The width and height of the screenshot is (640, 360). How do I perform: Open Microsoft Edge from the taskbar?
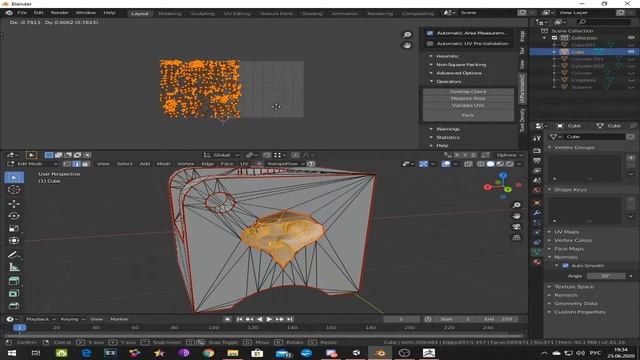click(x=86, y=353)
